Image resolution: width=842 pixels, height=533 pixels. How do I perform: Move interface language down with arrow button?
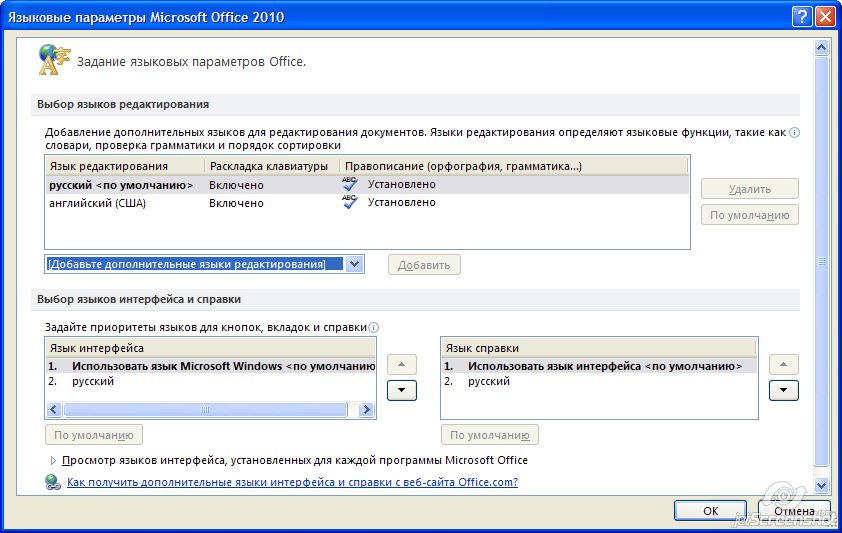click(402, 390)
